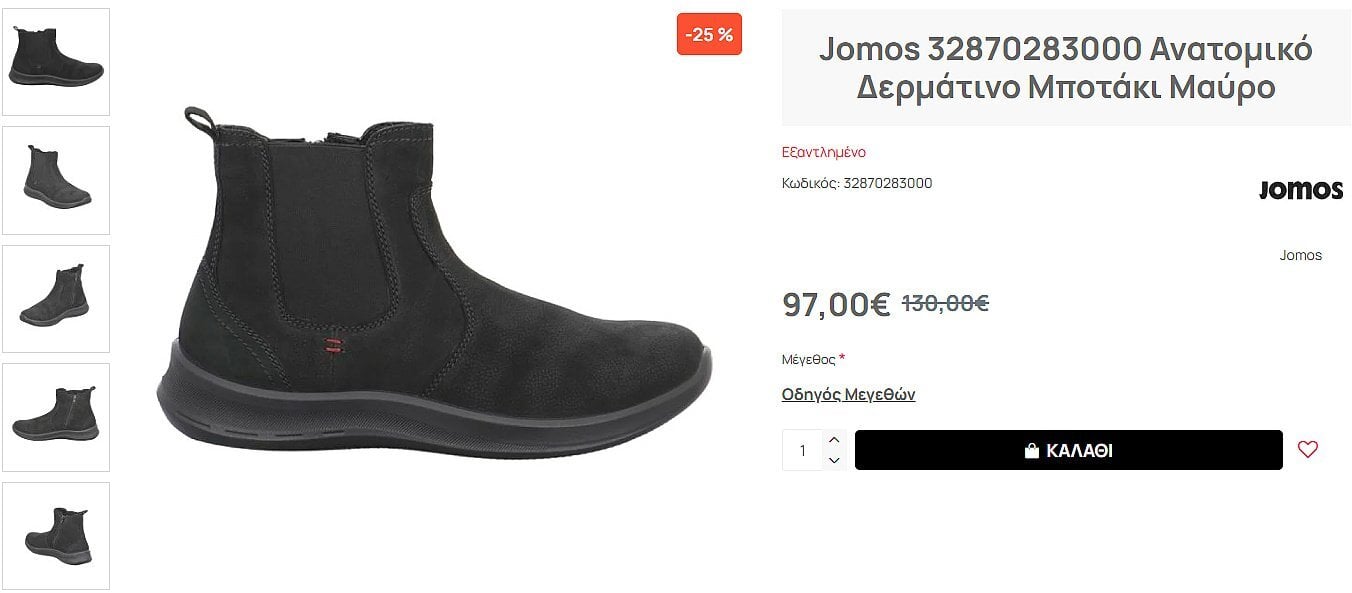
Task: Open the Jomos brand text link
Action: pos(1300,255)
